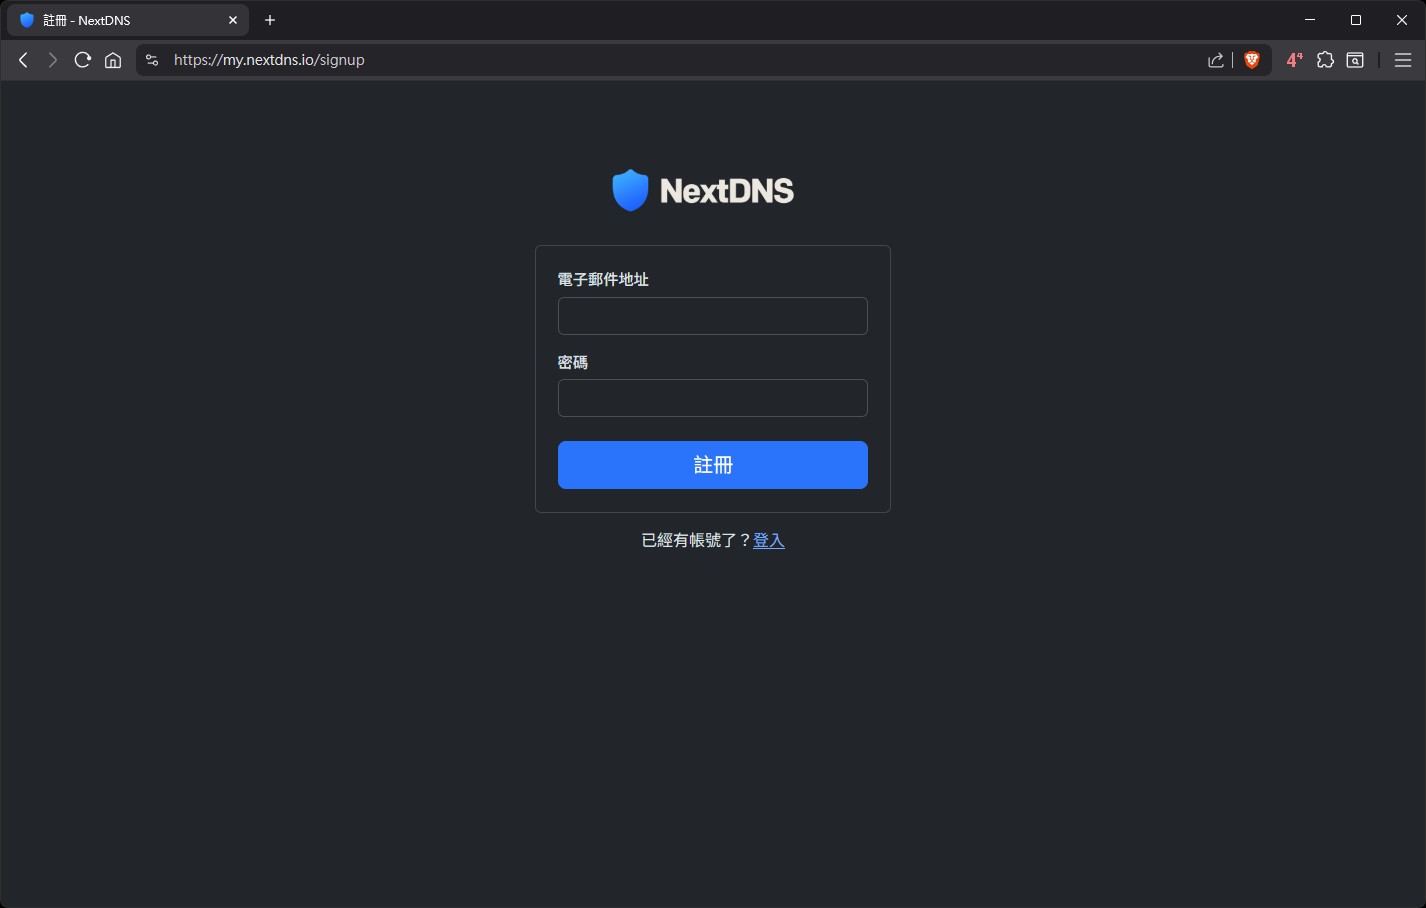This screenshot has width=1426, height=908.
Task: Share this page via share icon
Action: pos(1216,60)
